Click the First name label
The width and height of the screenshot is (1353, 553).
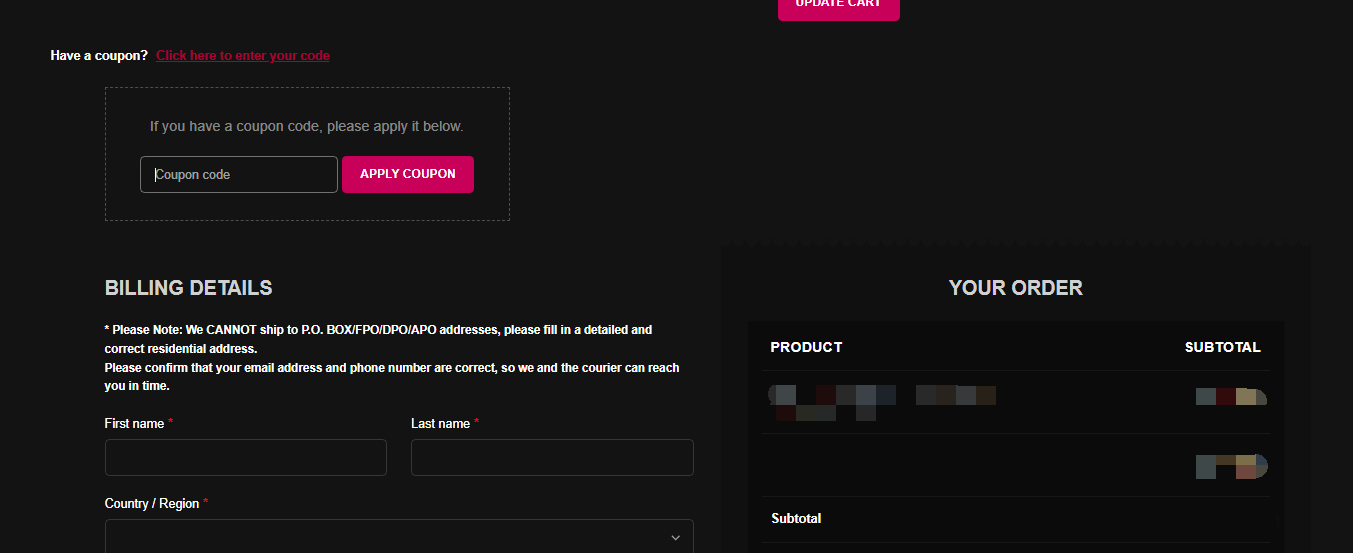(x=134, y=423)
